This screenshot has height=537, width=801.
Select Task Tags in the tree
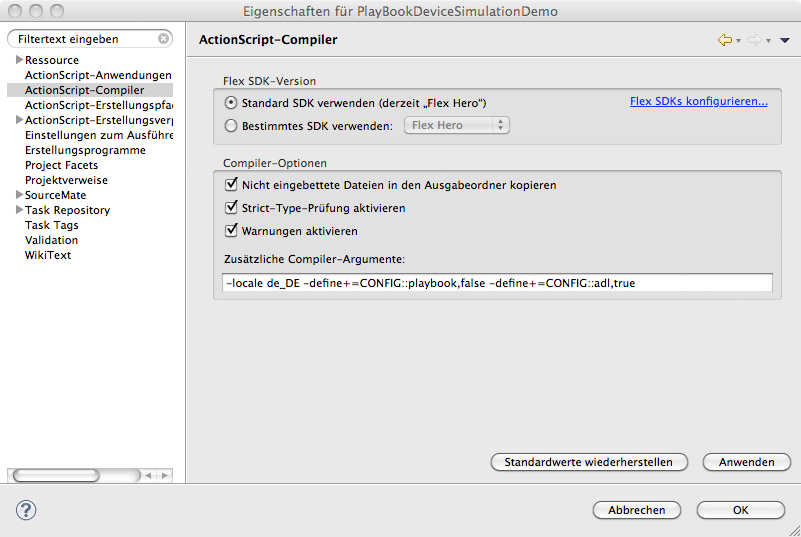pos(52,225)
